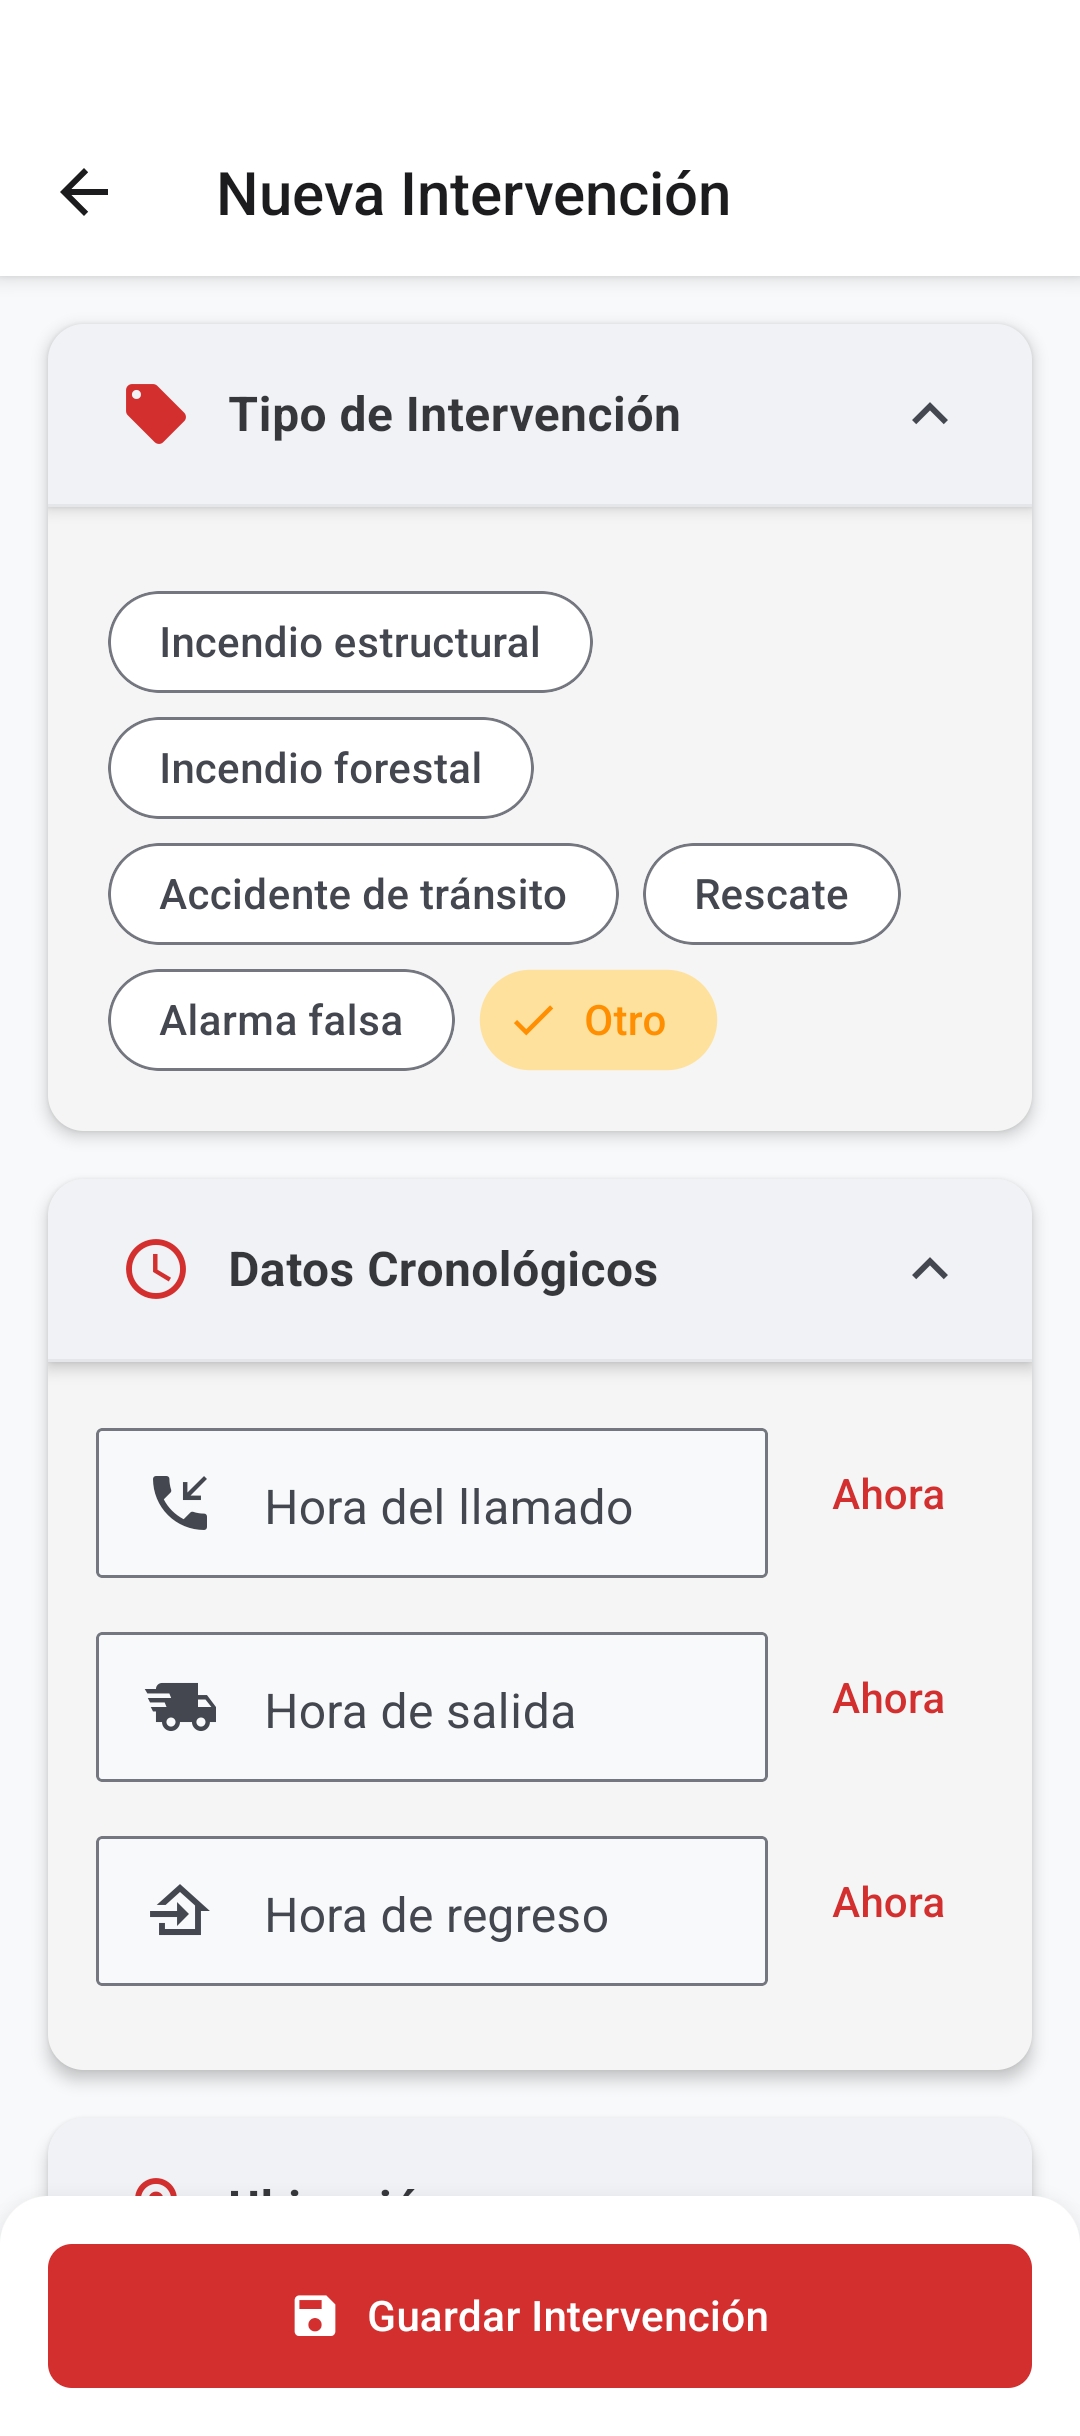This screenshot has height=2436, width=1080.
Task: Tap the incoming call phone icon
Action: pyautogui.click(x=180, y=1503)
